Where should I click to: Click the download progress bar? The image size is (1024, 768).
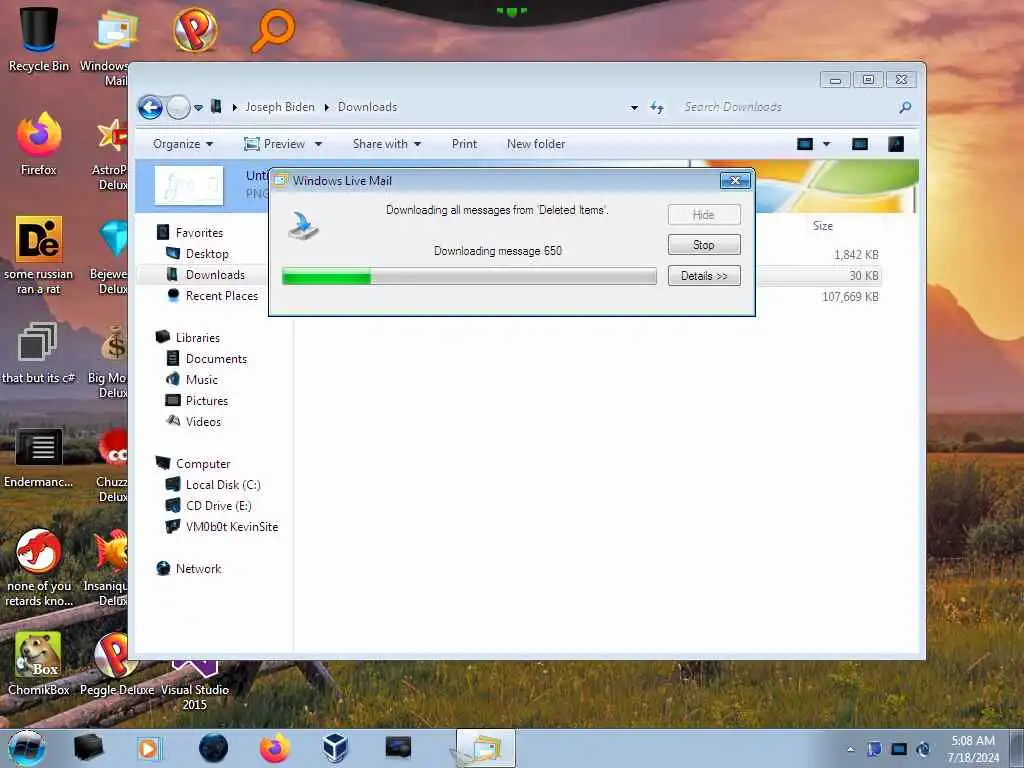click(469, 276)
